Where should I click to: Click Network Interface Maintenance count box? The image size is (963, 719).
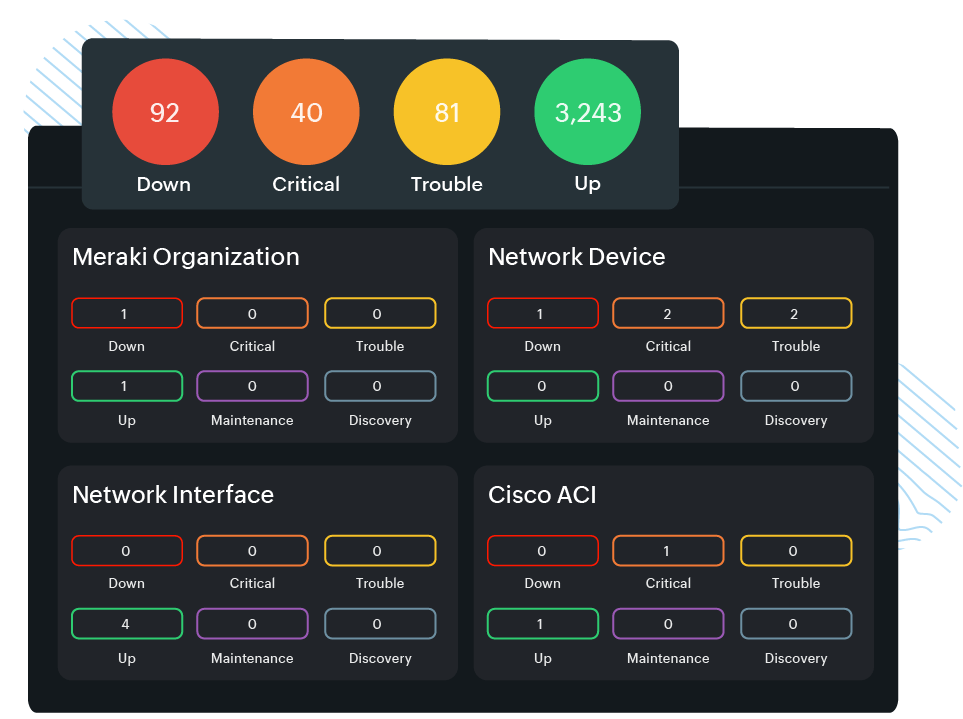[252, 624]
